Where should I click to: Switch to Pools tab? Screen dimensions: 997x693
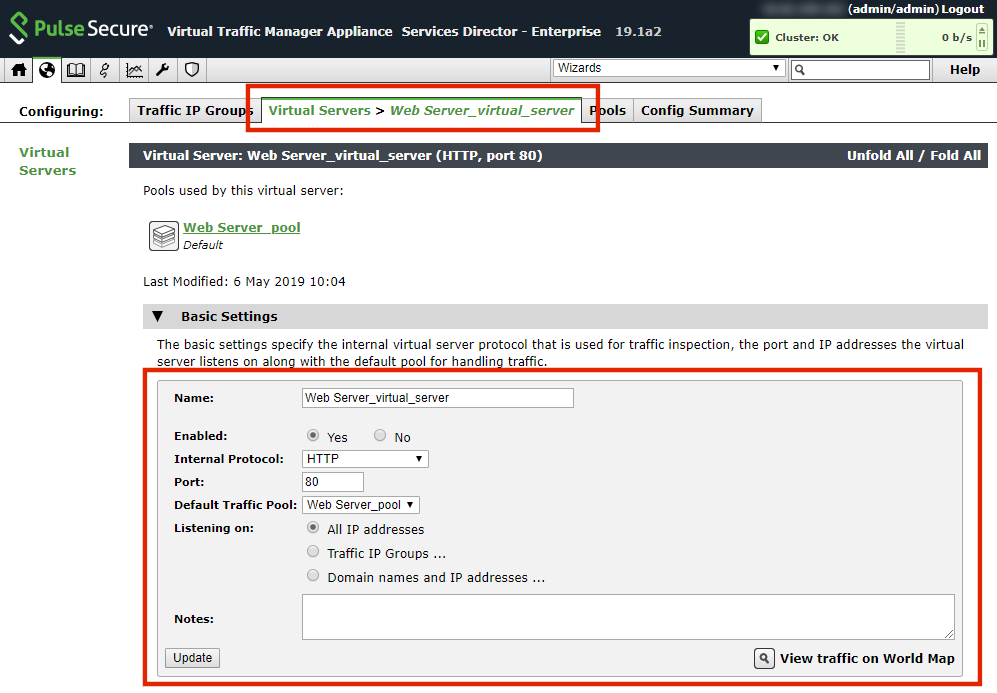coord(608,111)
